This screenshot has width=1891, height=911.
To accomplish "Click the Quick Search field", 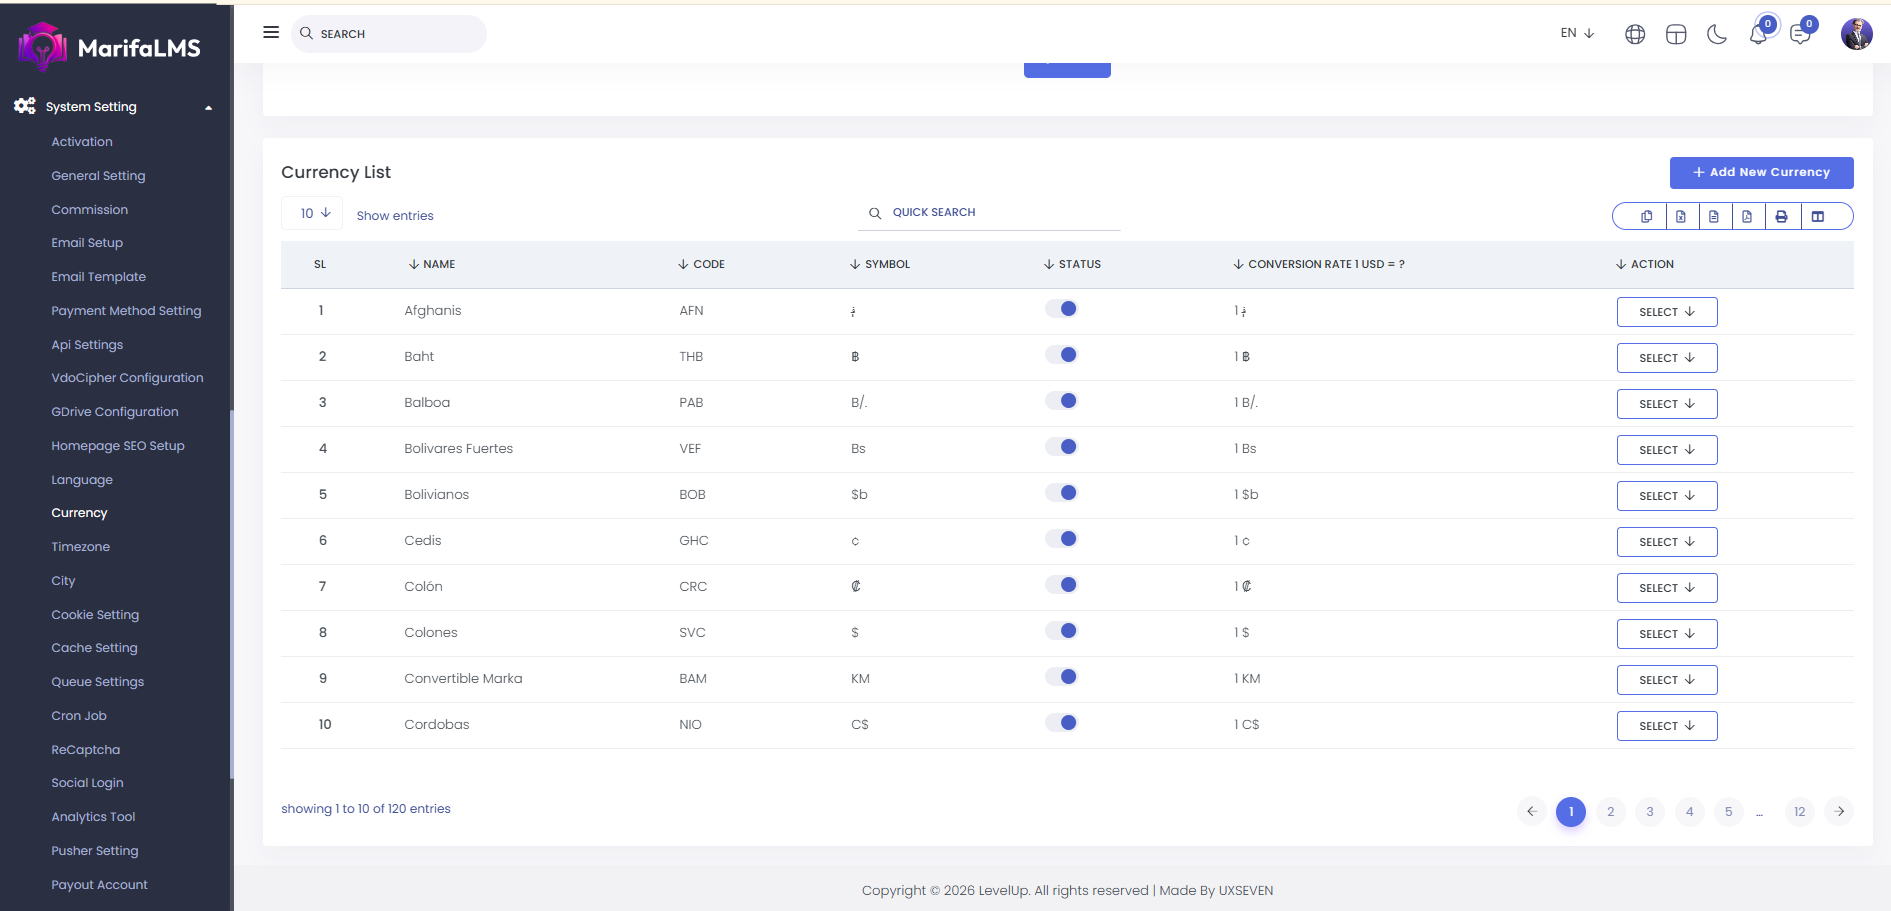I will 990,213.
